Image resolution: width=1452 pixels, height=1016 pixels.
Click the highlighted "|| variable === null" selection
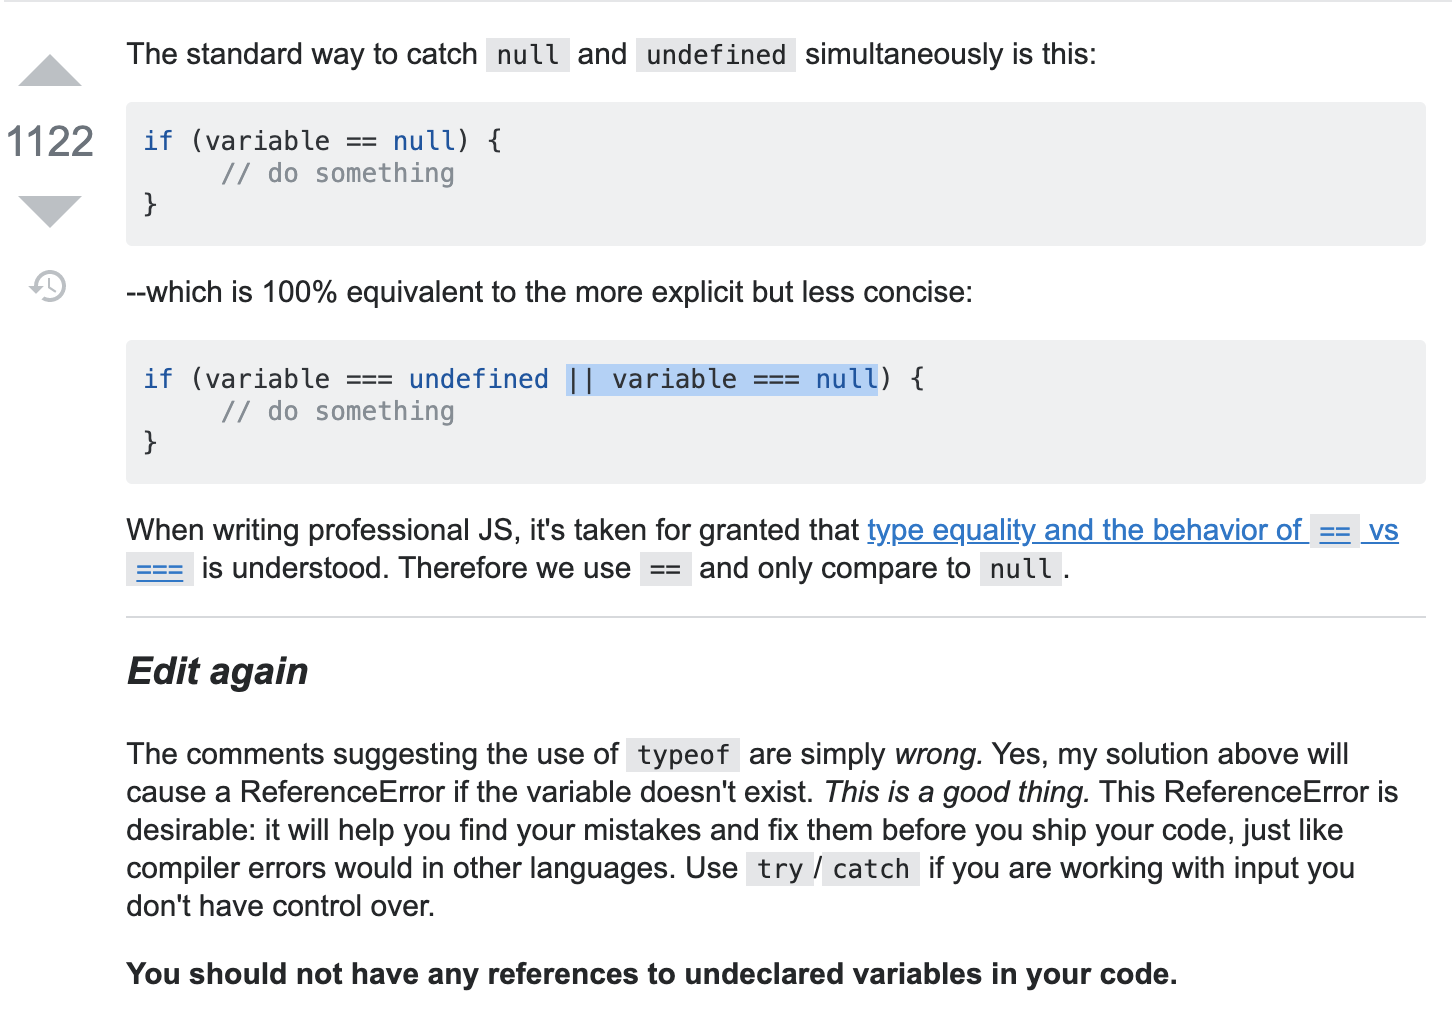[x=721, y=380]
